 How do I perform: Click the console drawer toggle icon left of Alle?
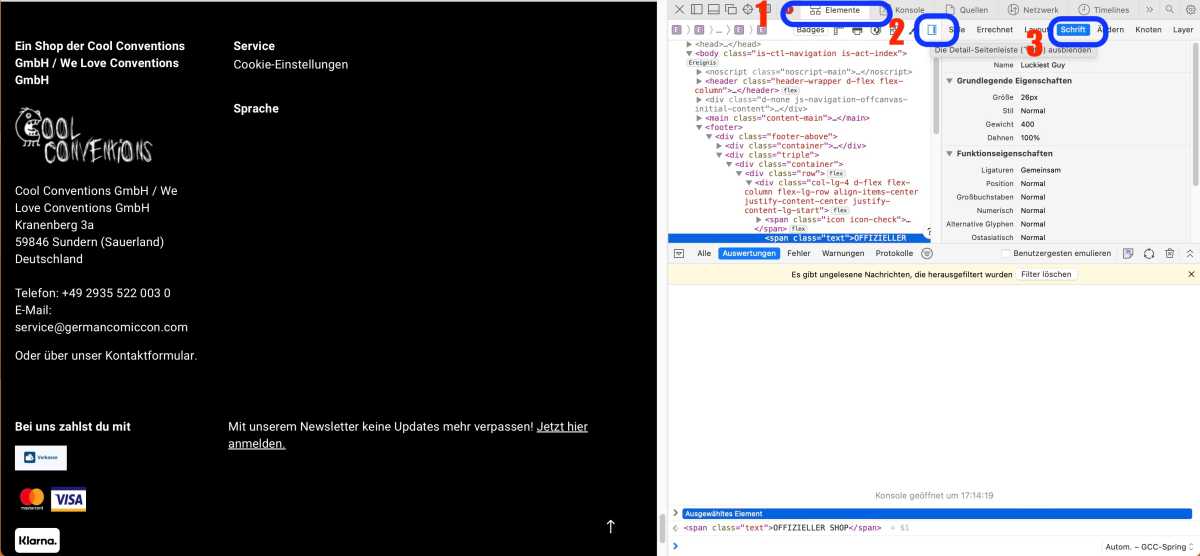click(x=679, y=253)
